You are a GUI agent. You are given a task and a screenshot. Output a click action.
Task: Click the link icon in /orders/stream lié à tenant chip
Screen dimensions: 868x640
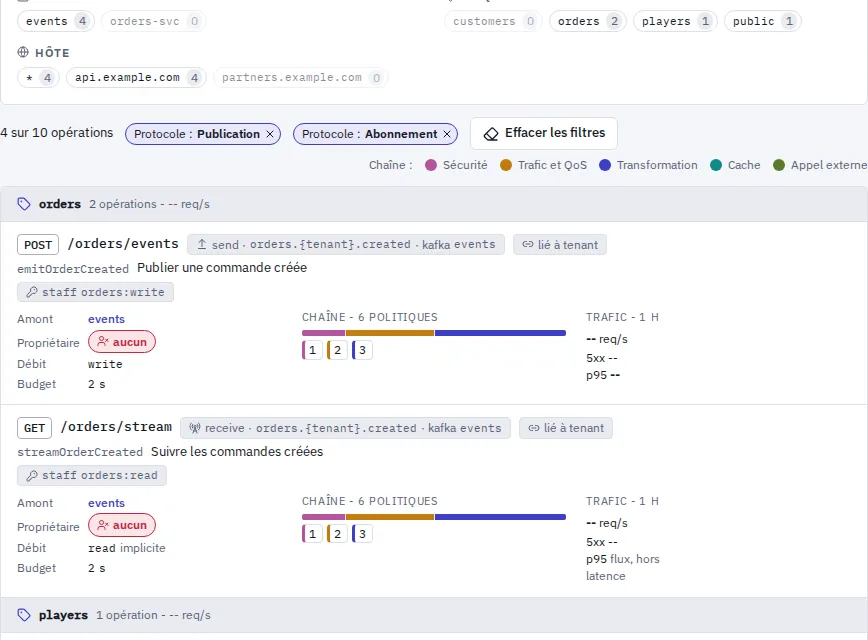[534, 428]
